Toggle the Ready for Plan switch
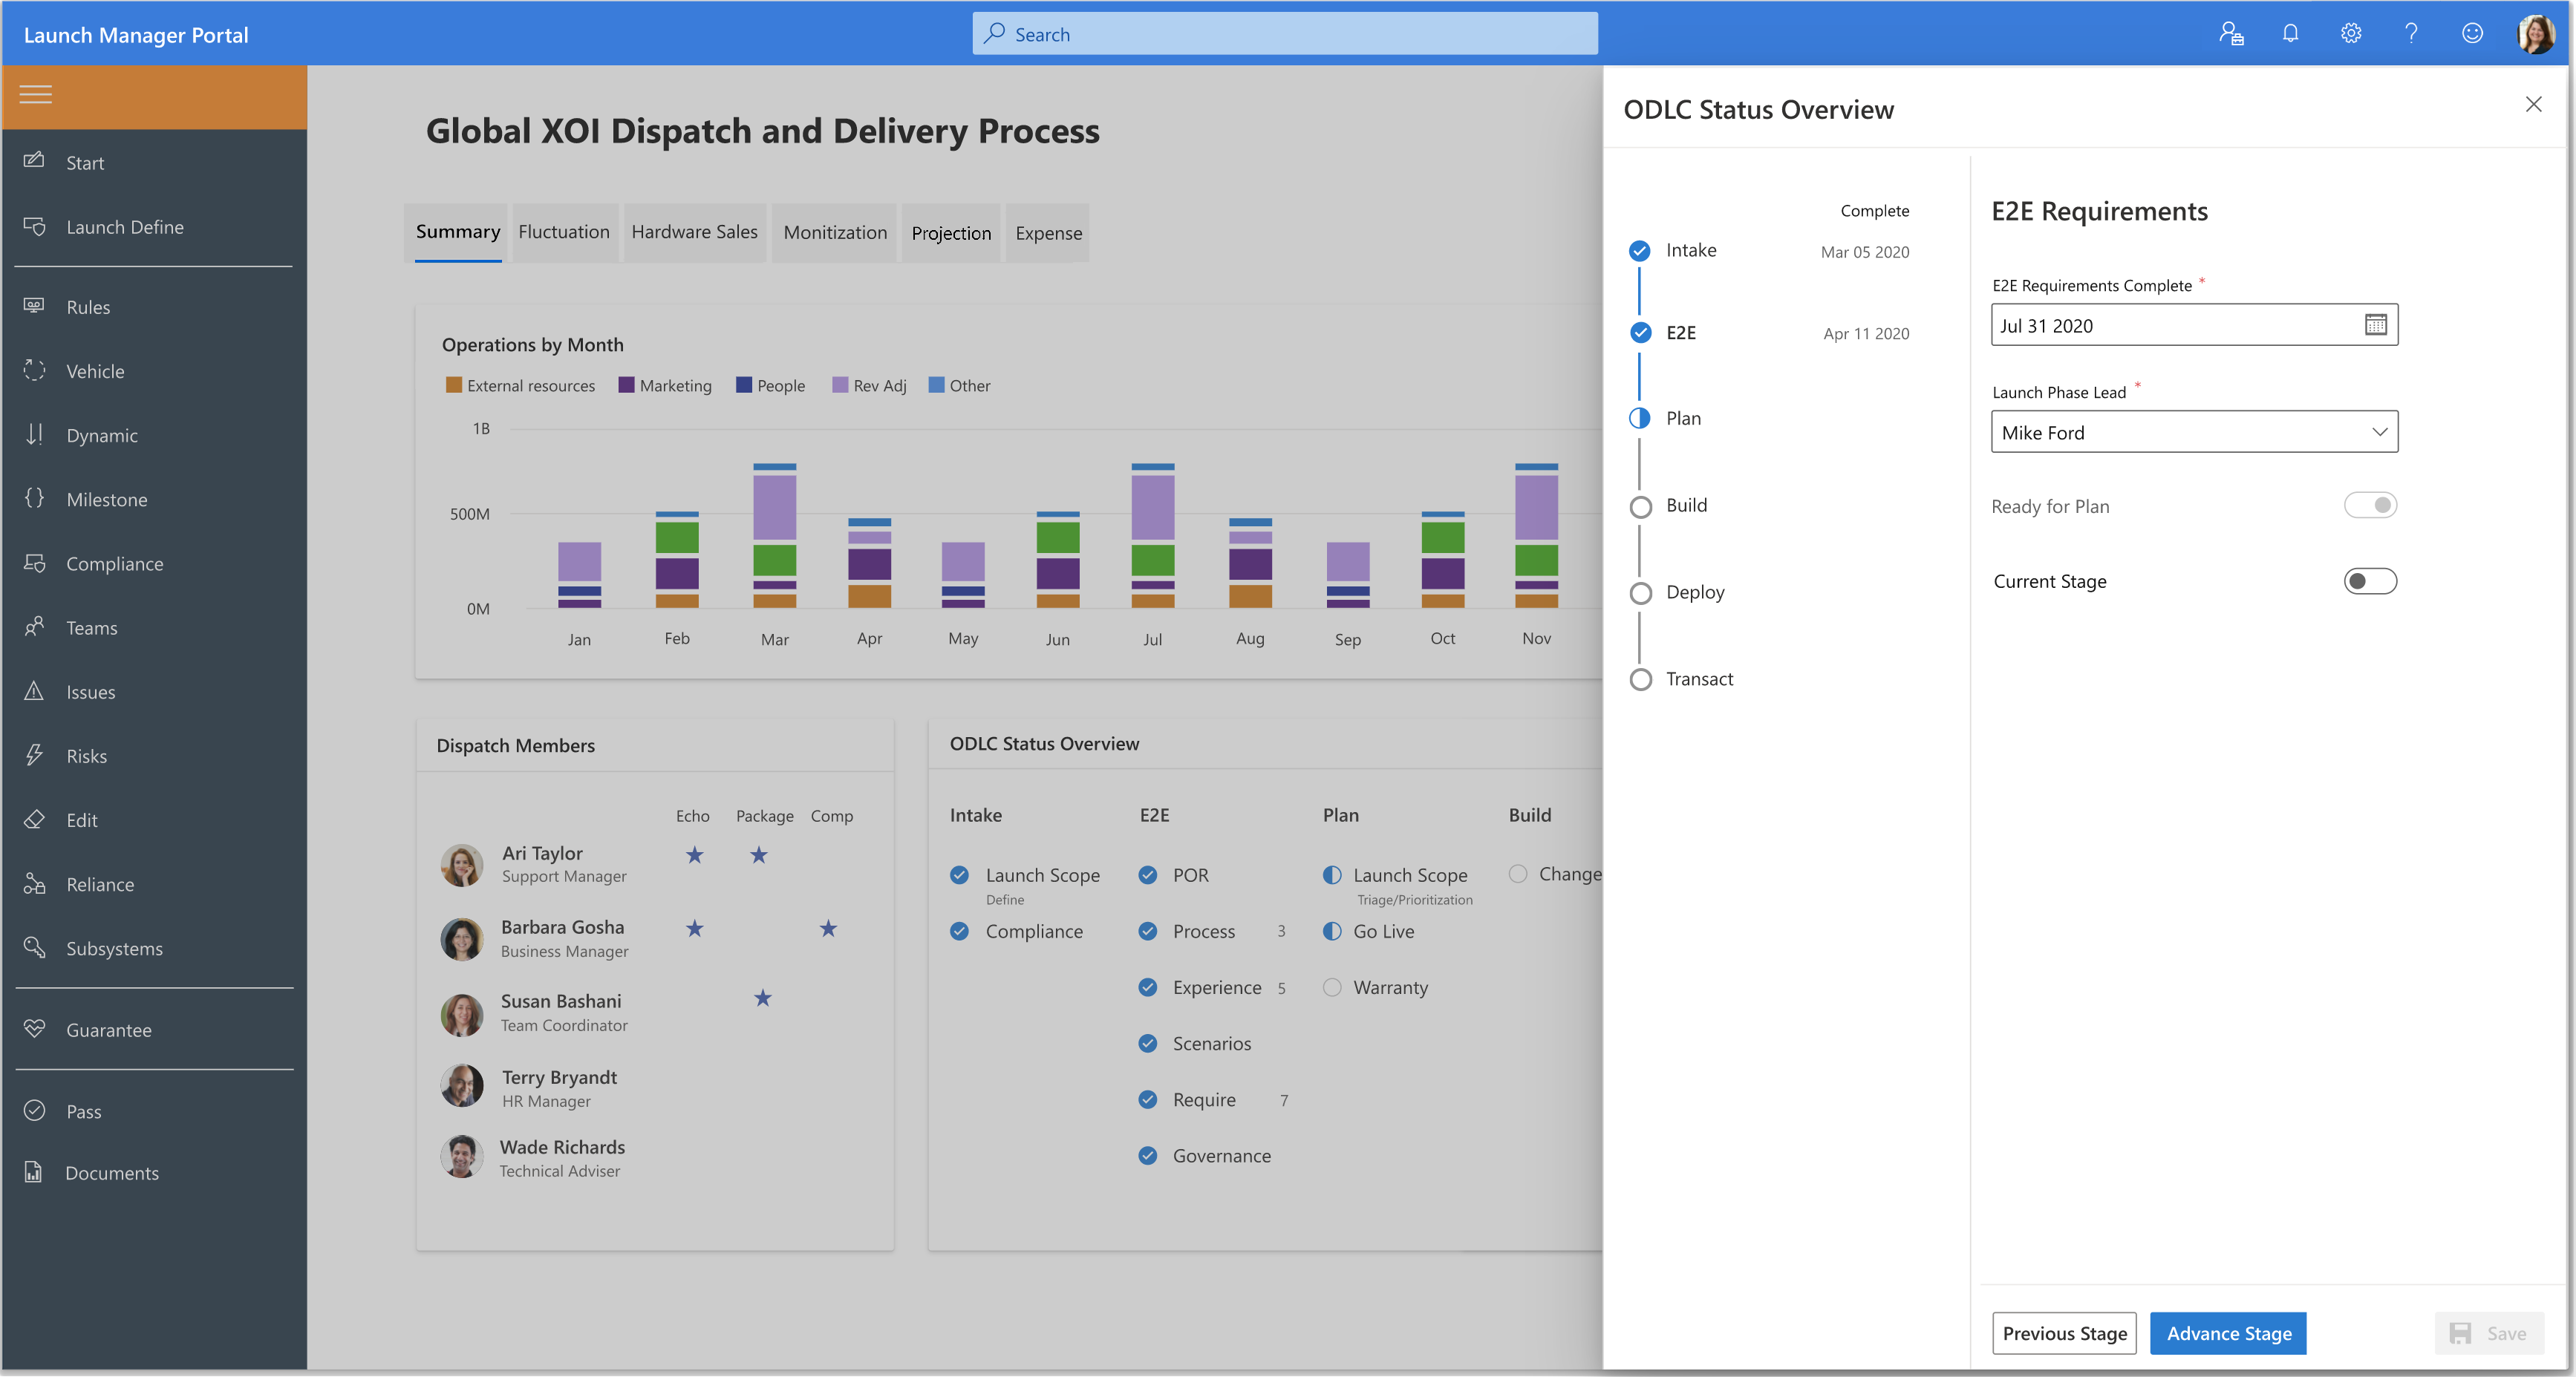 click(2370, 505)
